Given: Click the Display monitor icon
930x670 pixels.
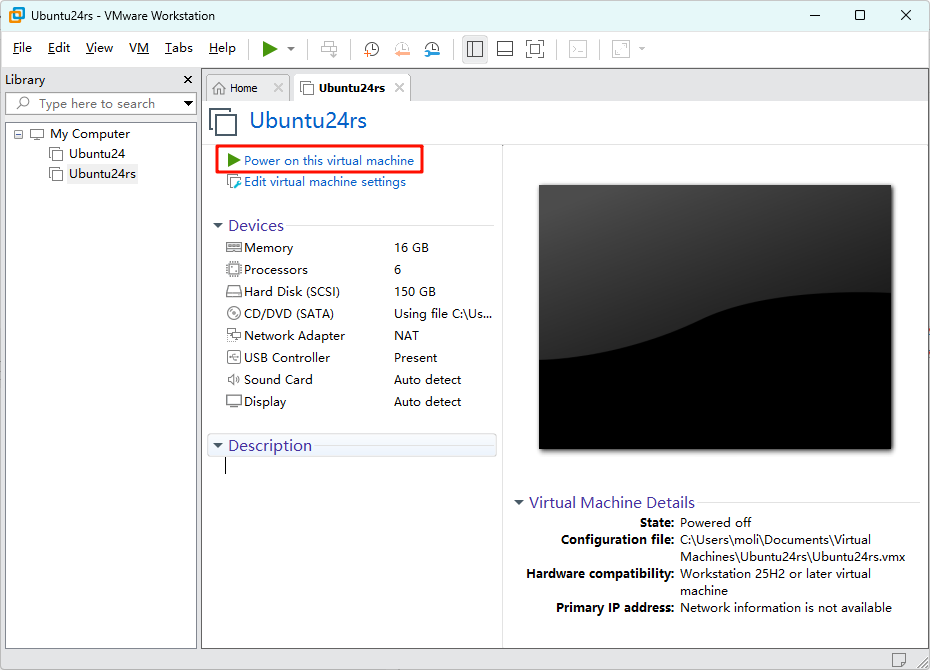Looking at the screenshot, I should pyautogui.click(x=234, y=401).
